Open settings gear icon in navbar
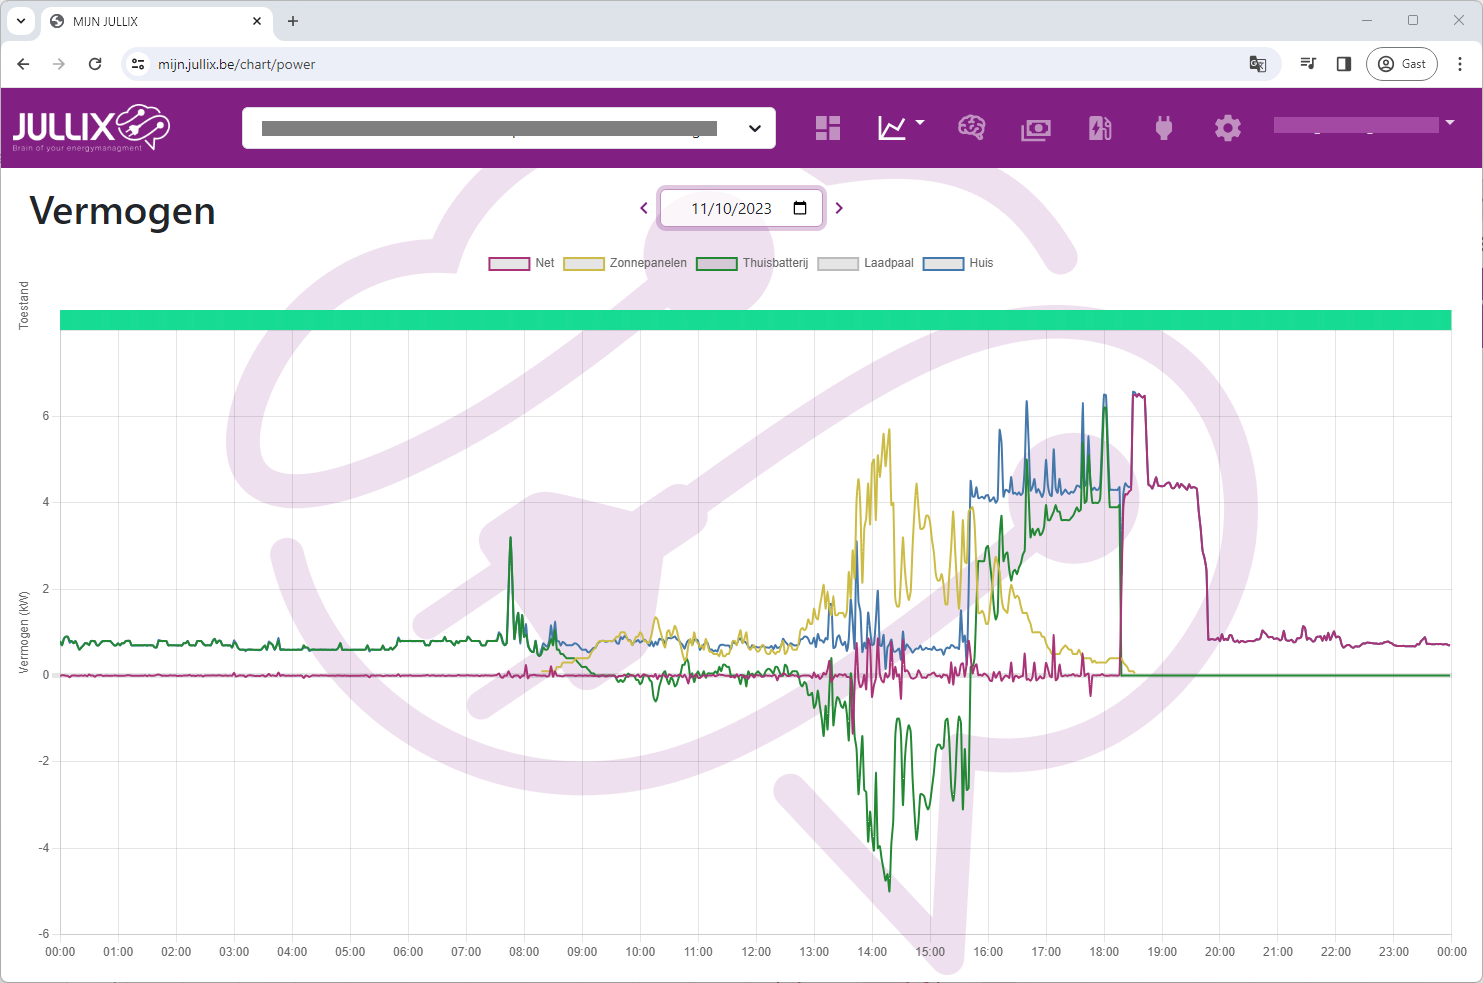This screenshot has height=983, width=1483. coord(1227,128)
